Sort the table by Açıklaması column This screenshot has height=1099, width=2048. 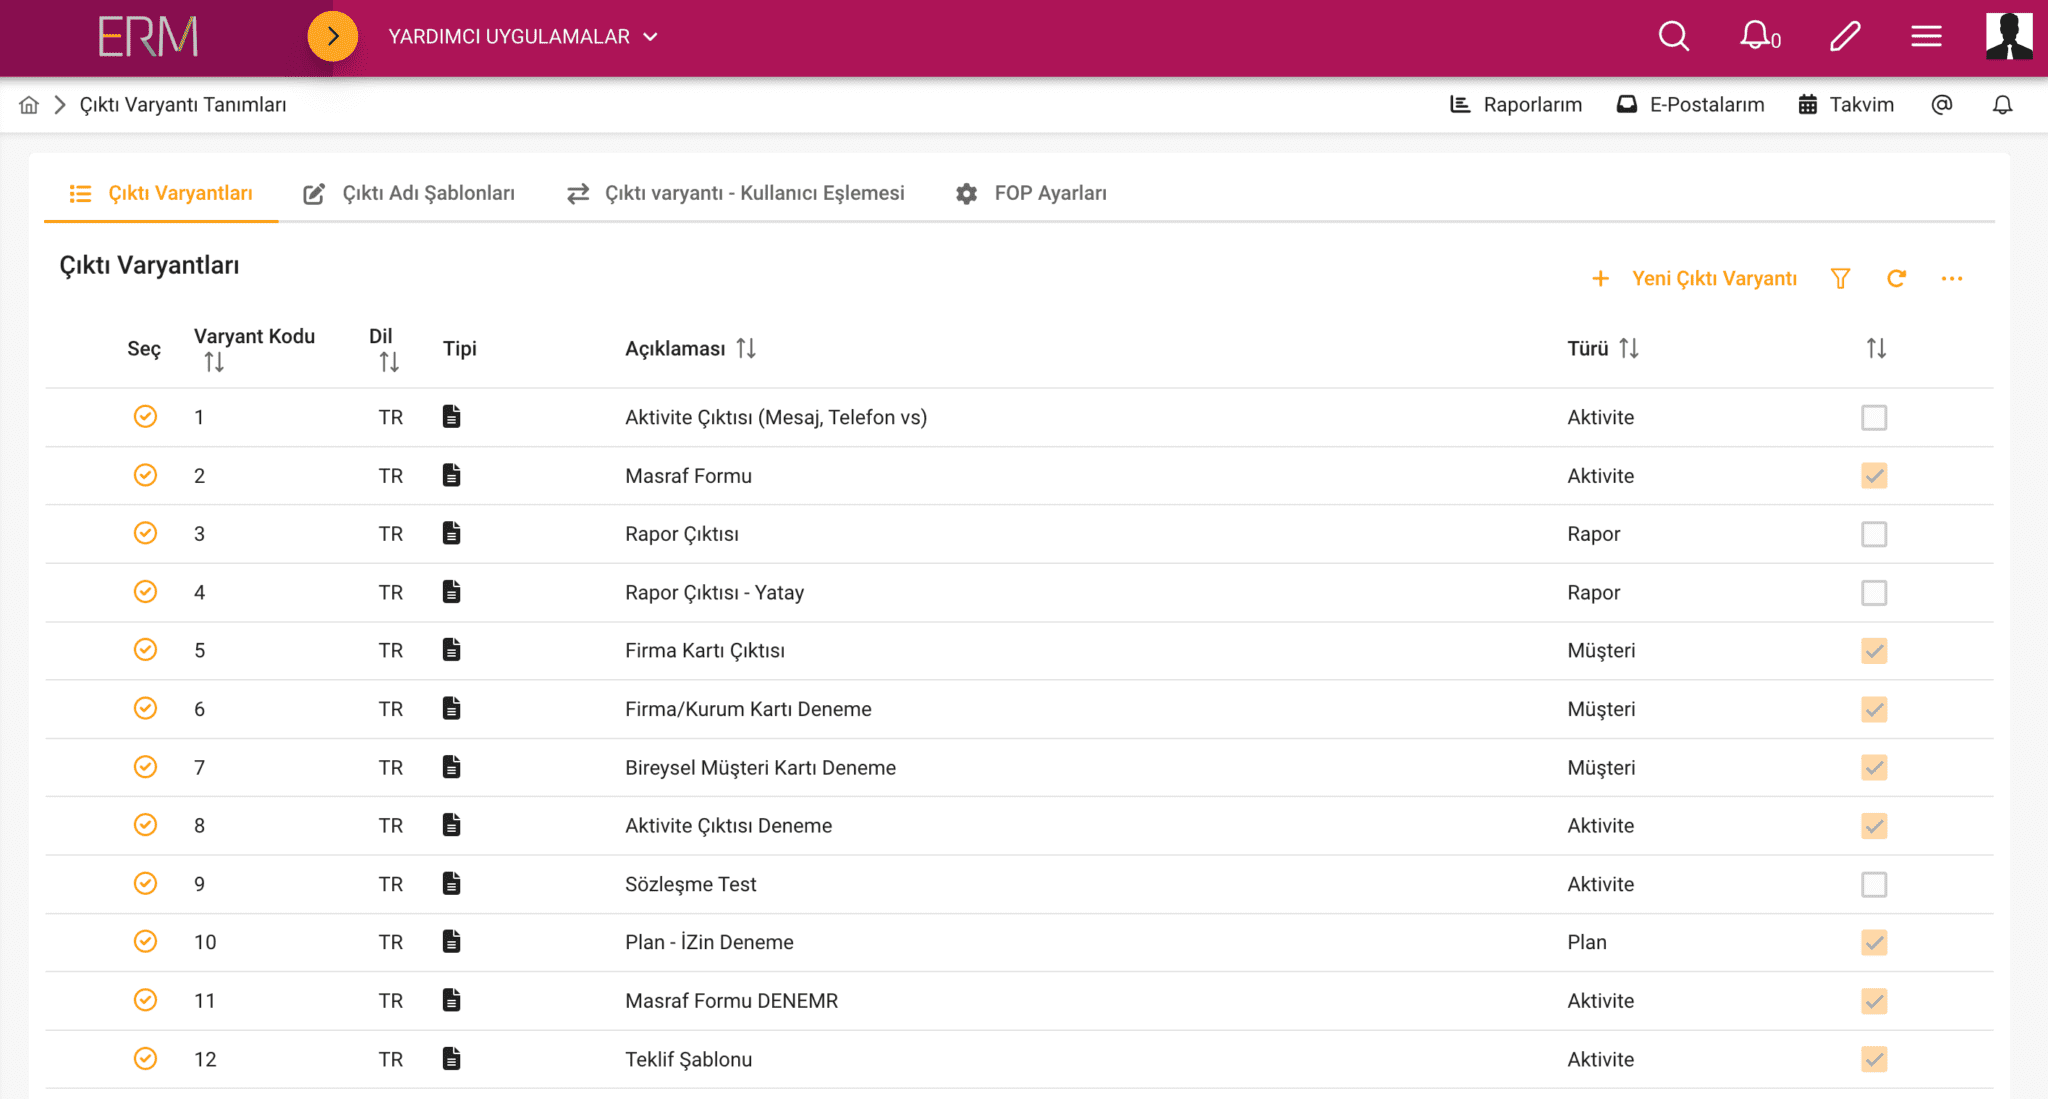pos(745,348)
